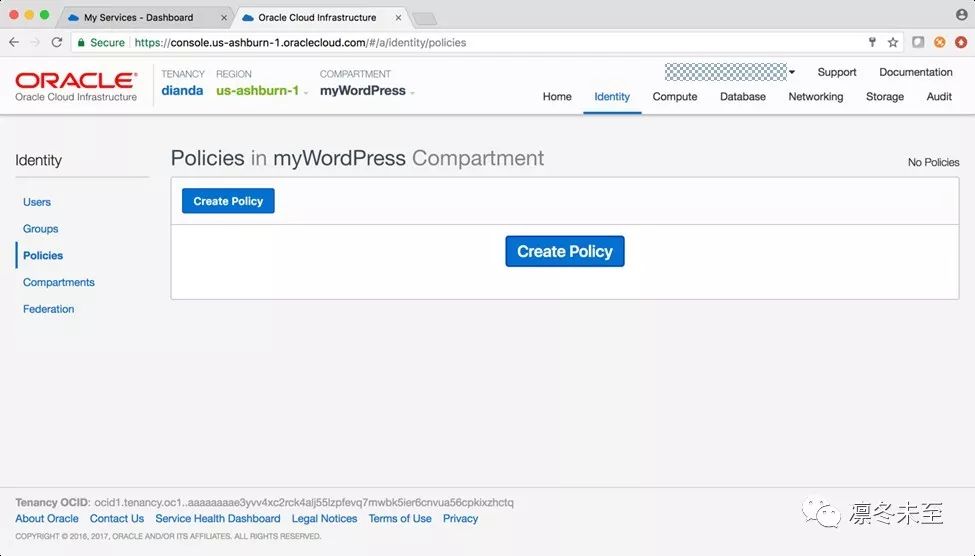Select Users in the Identity sidebar

(37, 202)
